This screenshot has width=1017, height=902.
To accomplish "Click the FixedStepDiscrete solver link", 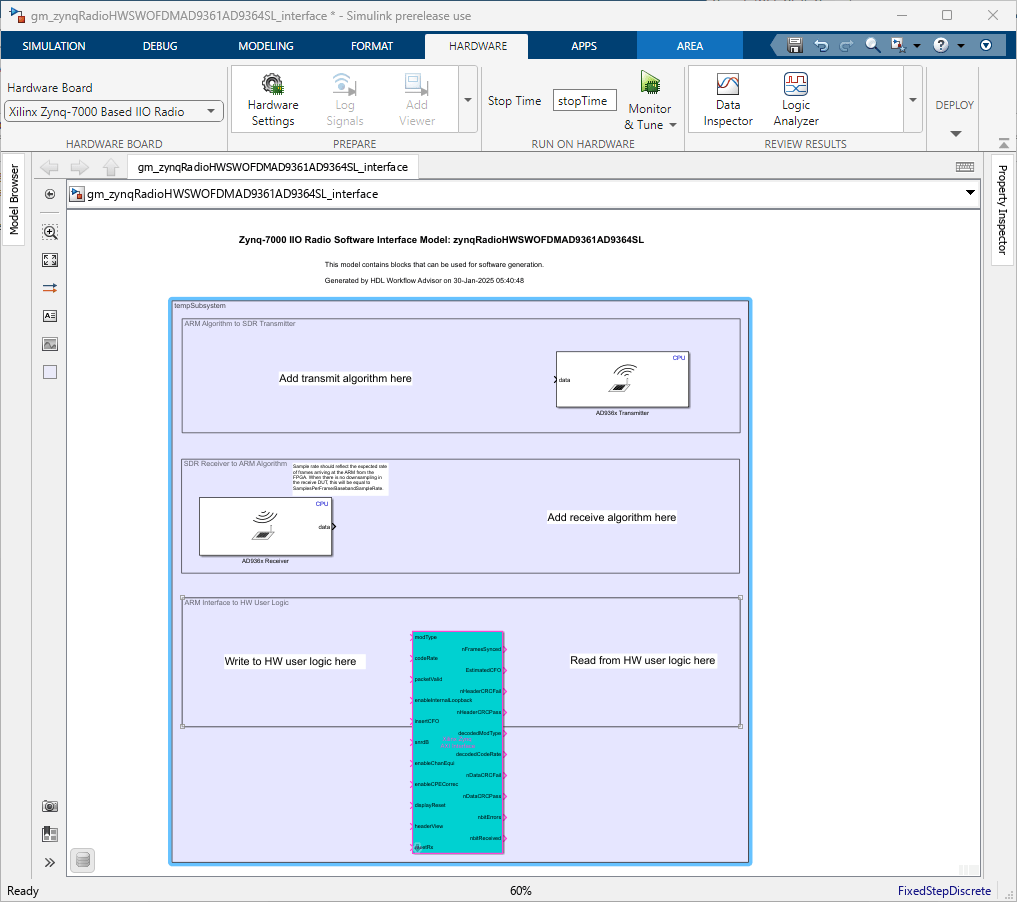I will point(944,891).
